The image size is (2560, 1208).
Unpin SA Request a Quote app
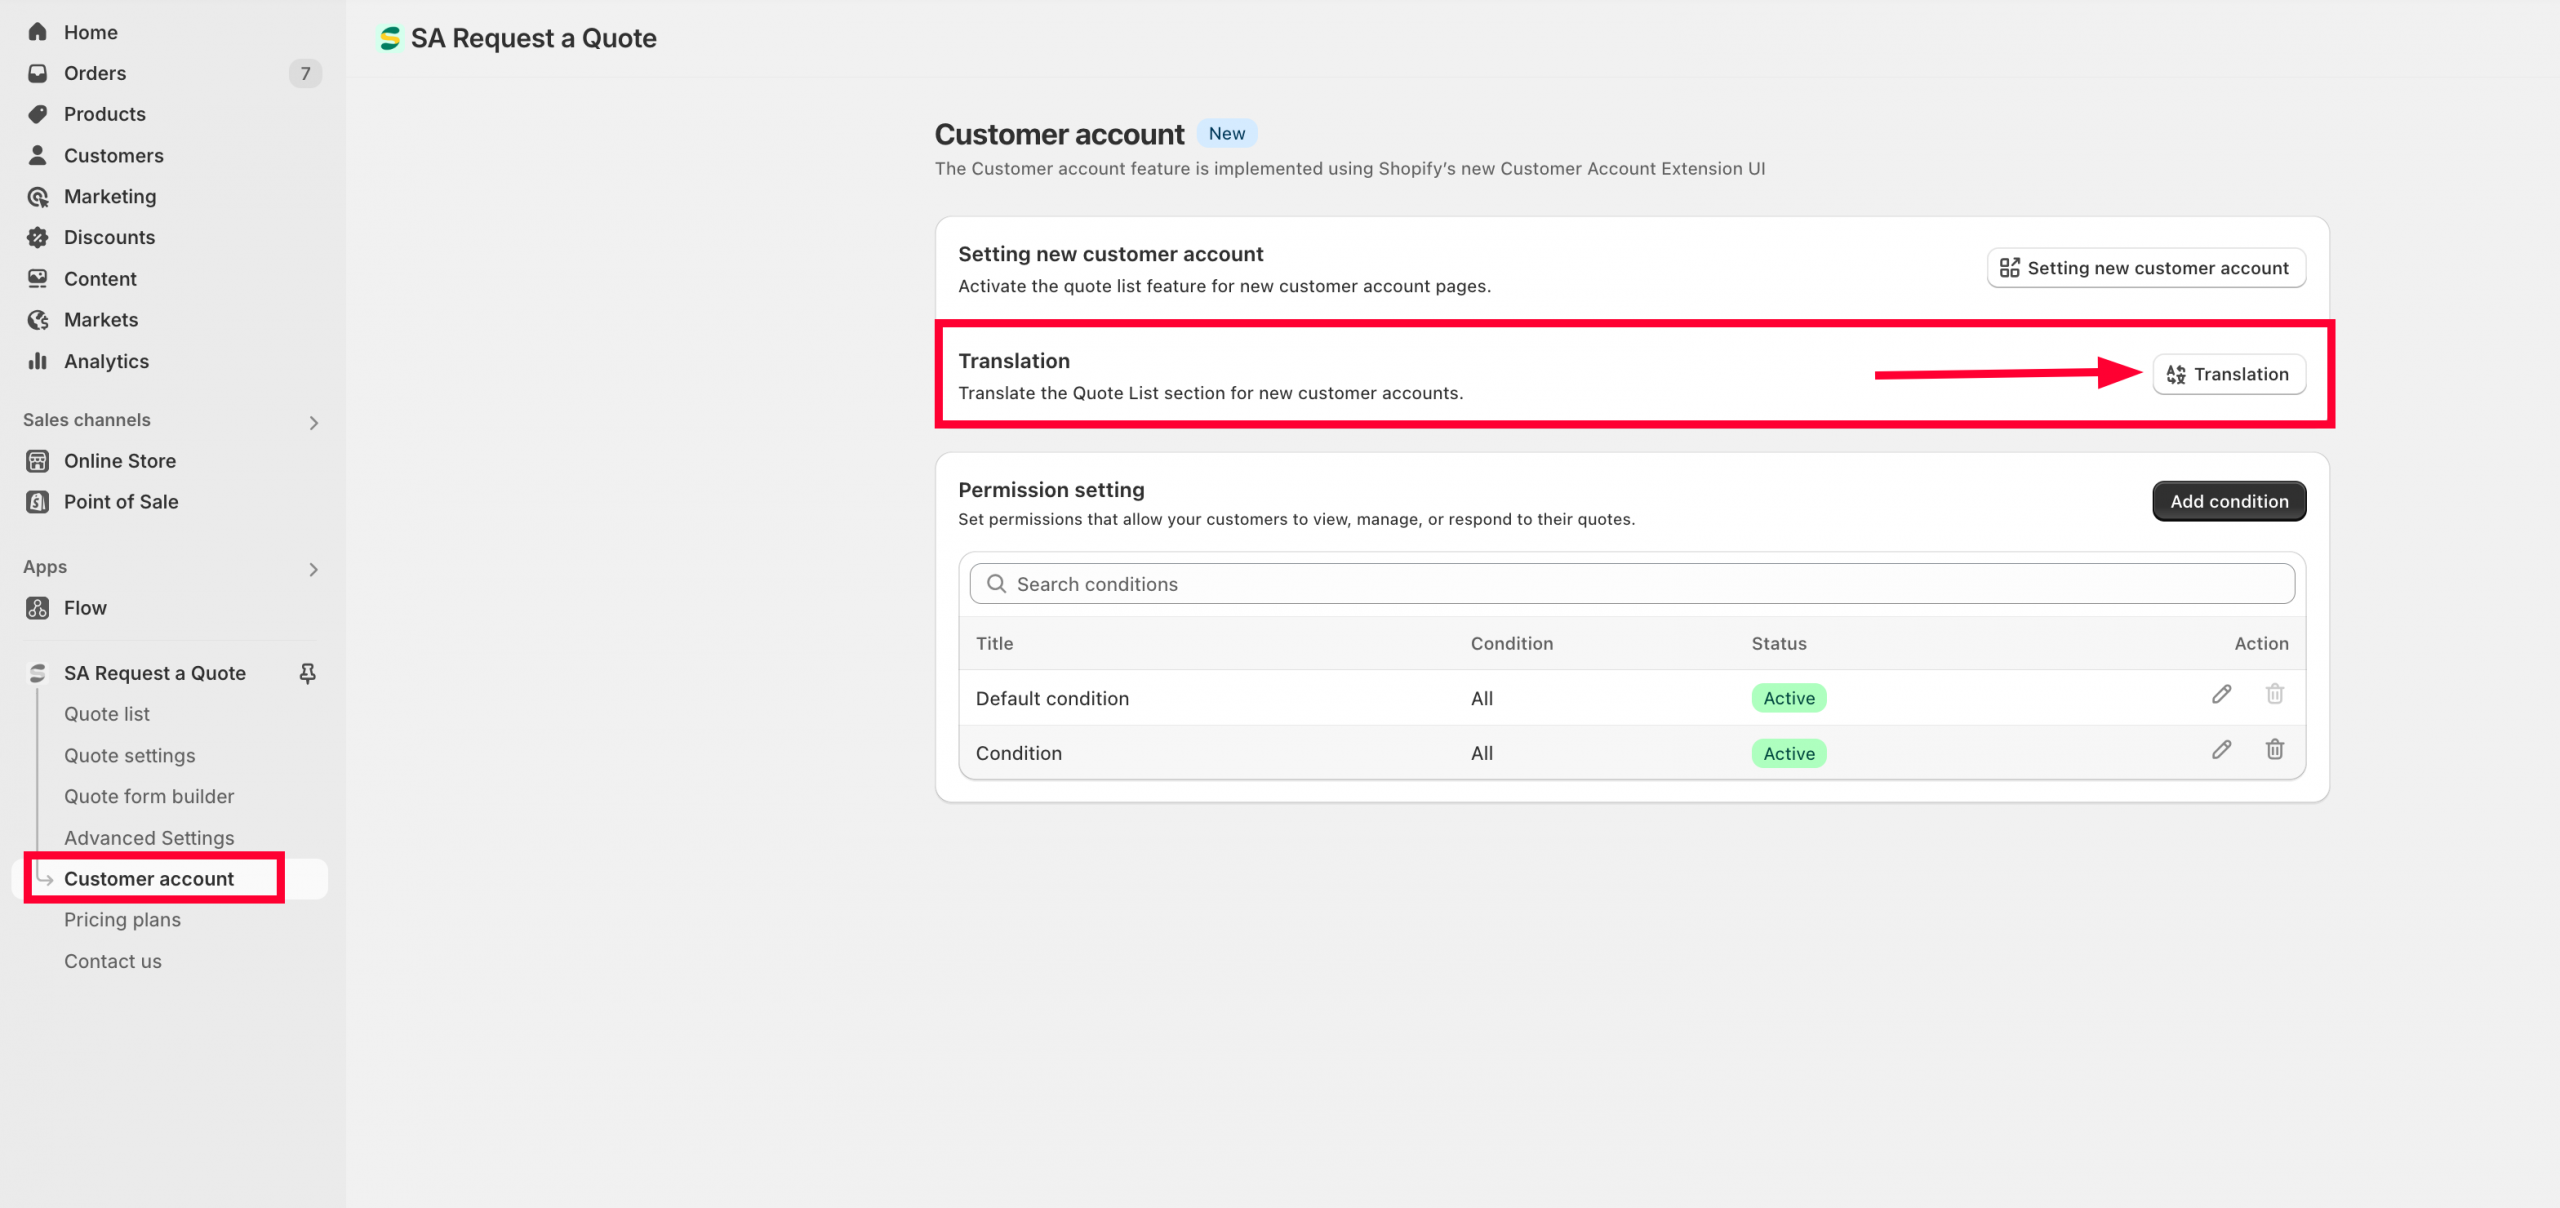(x=308, y=673)
